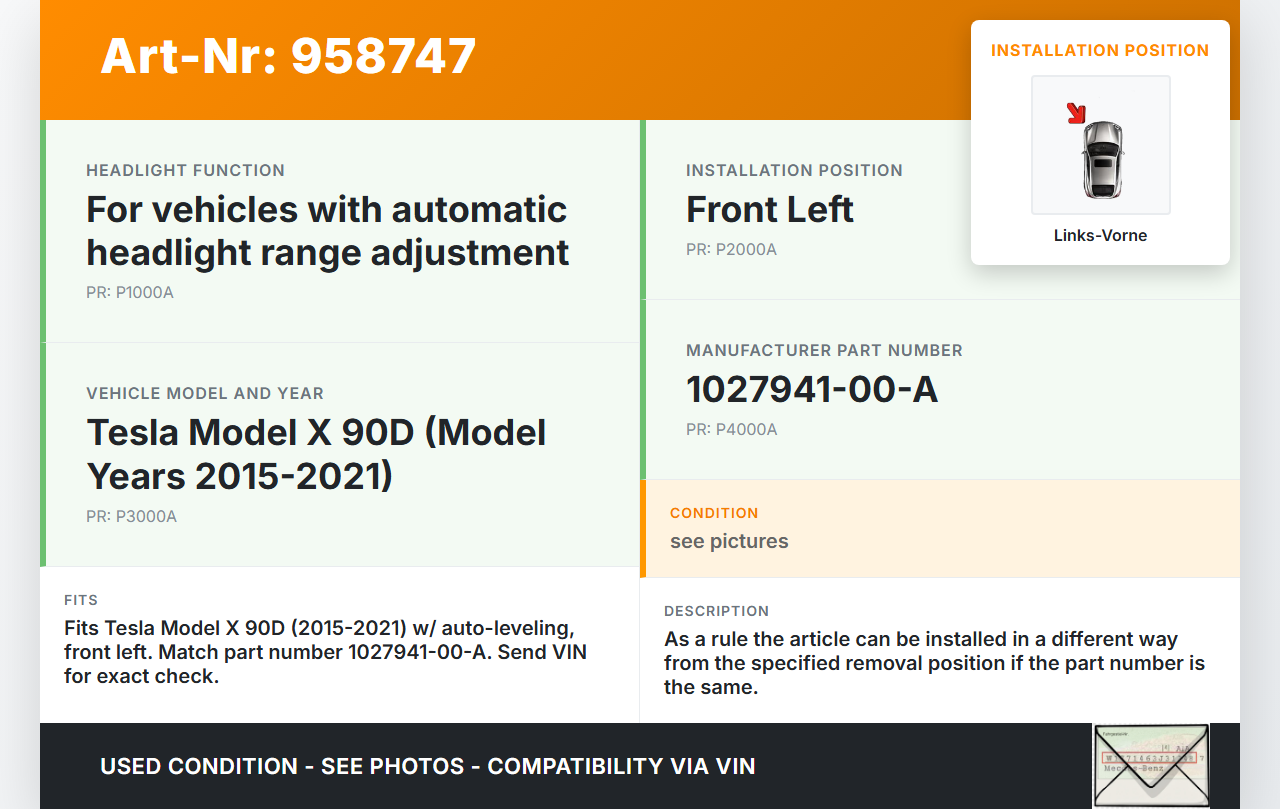Screen dimensions: 1280x810
Task: Click the DESCRIPTION section paragraph
Action: (x=934, y=663)
